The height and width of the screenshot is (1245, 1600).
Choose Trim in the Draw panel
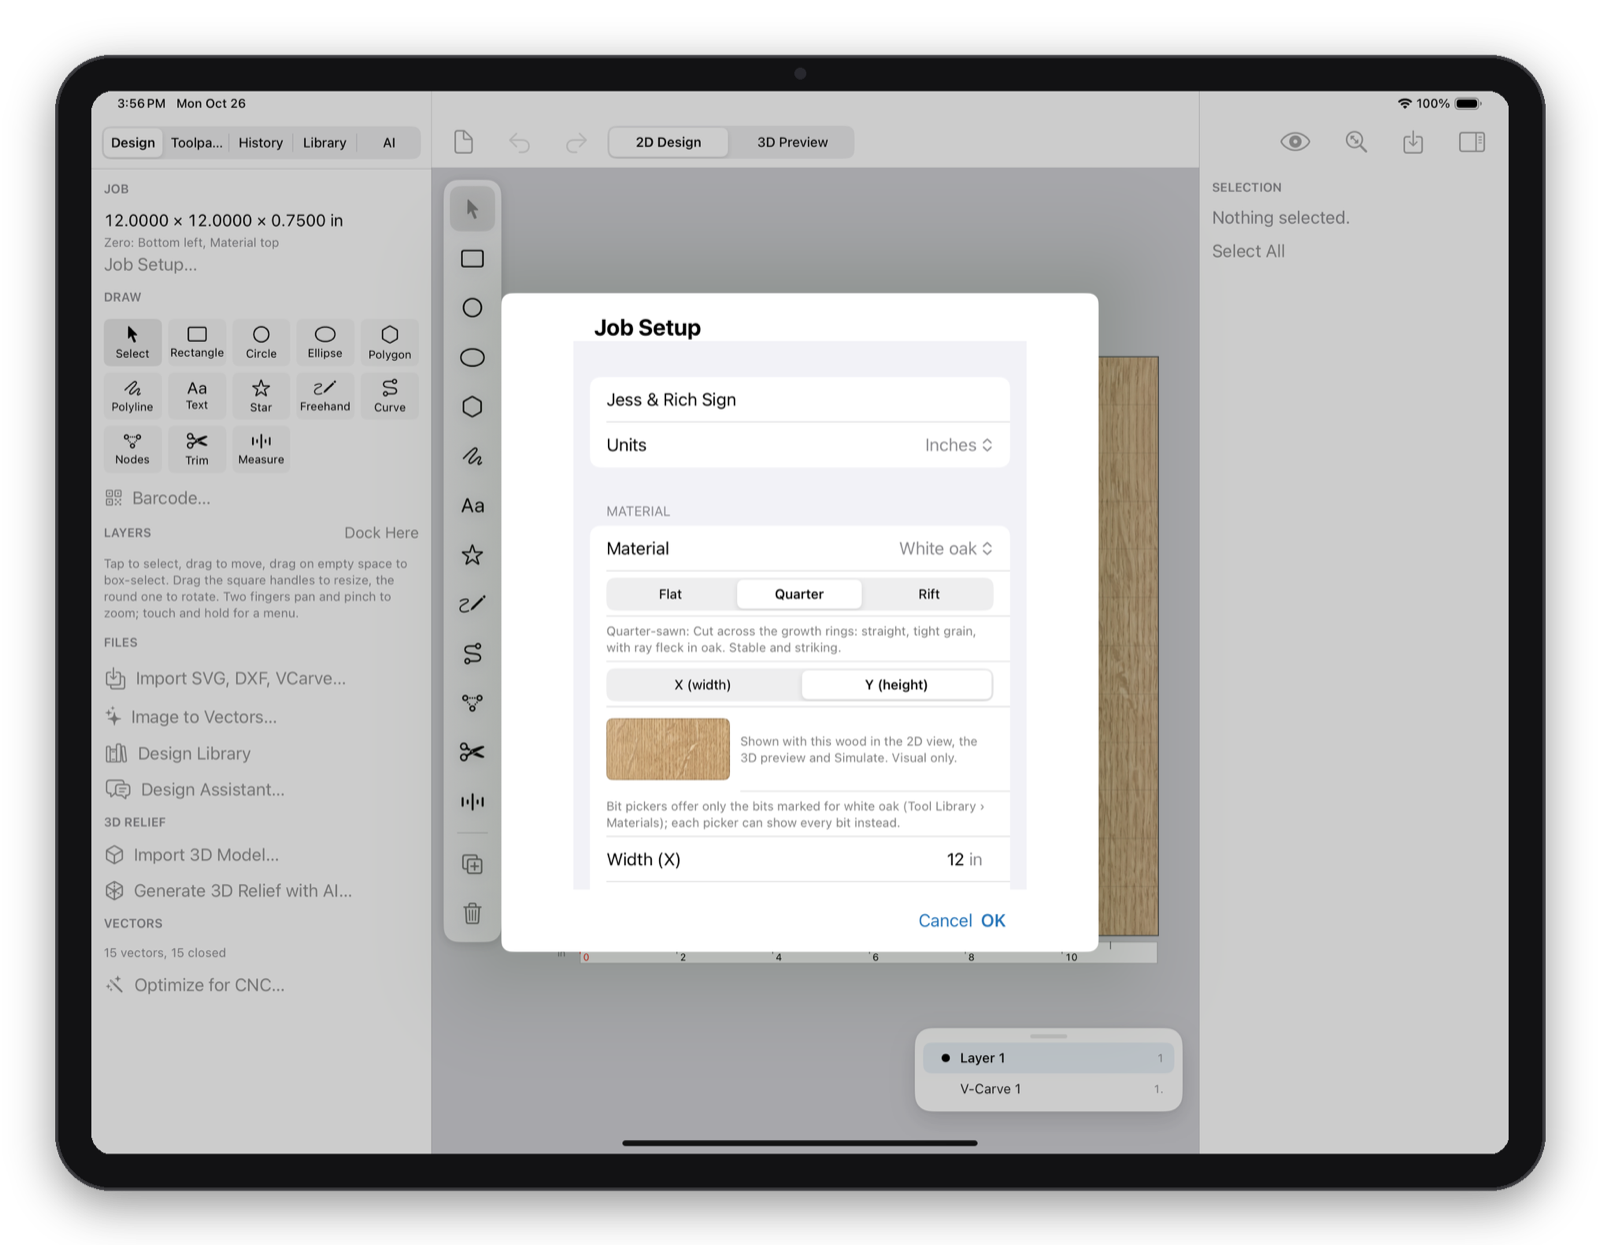tap(197, 448)
